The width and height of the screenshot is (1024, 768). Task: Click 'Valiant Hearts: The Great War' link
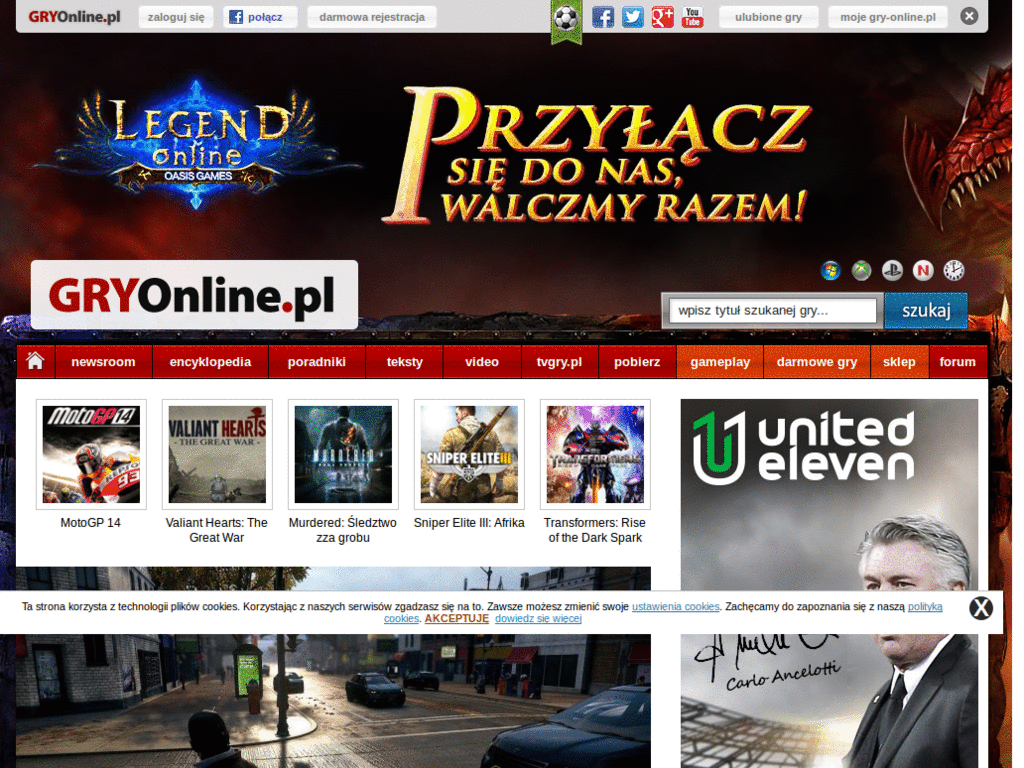[x=217, y=530]
